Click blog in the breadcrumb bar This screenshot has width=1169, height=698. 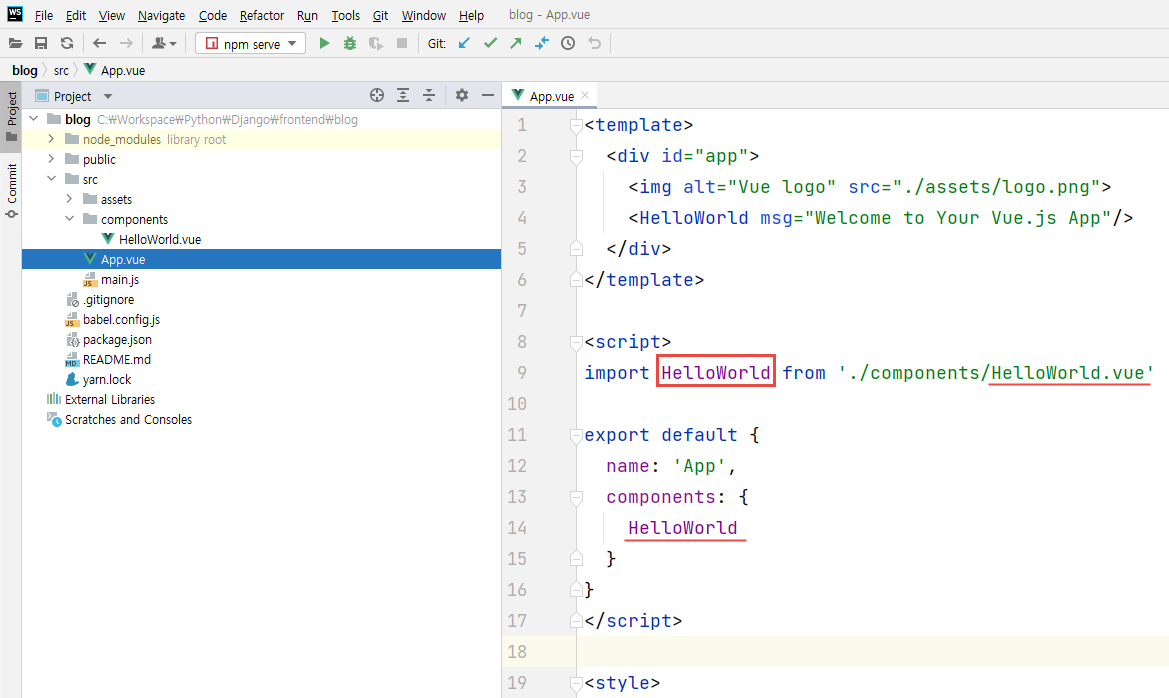(25, 70)
